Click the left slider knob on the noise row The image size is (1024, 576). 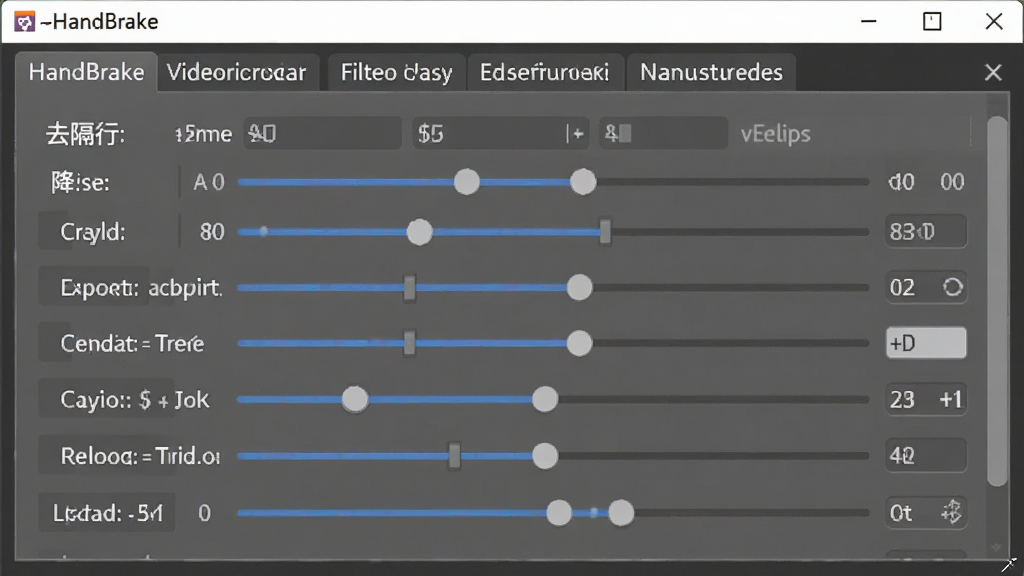pyautogui.click(x=467, y=182)
